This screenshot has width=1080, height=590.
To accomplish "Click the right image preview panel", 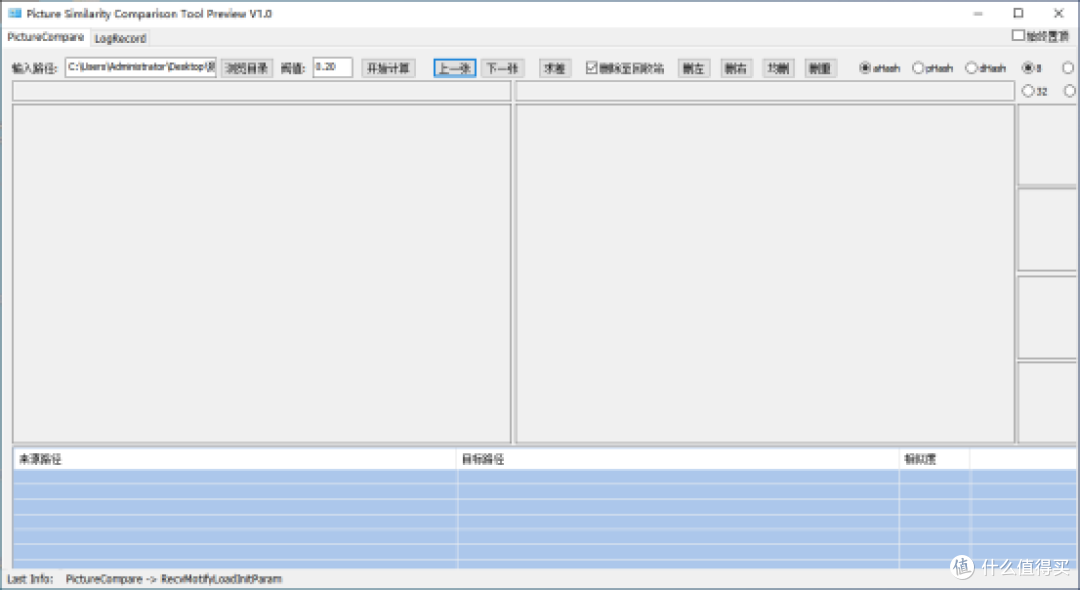I will (765, 273).
